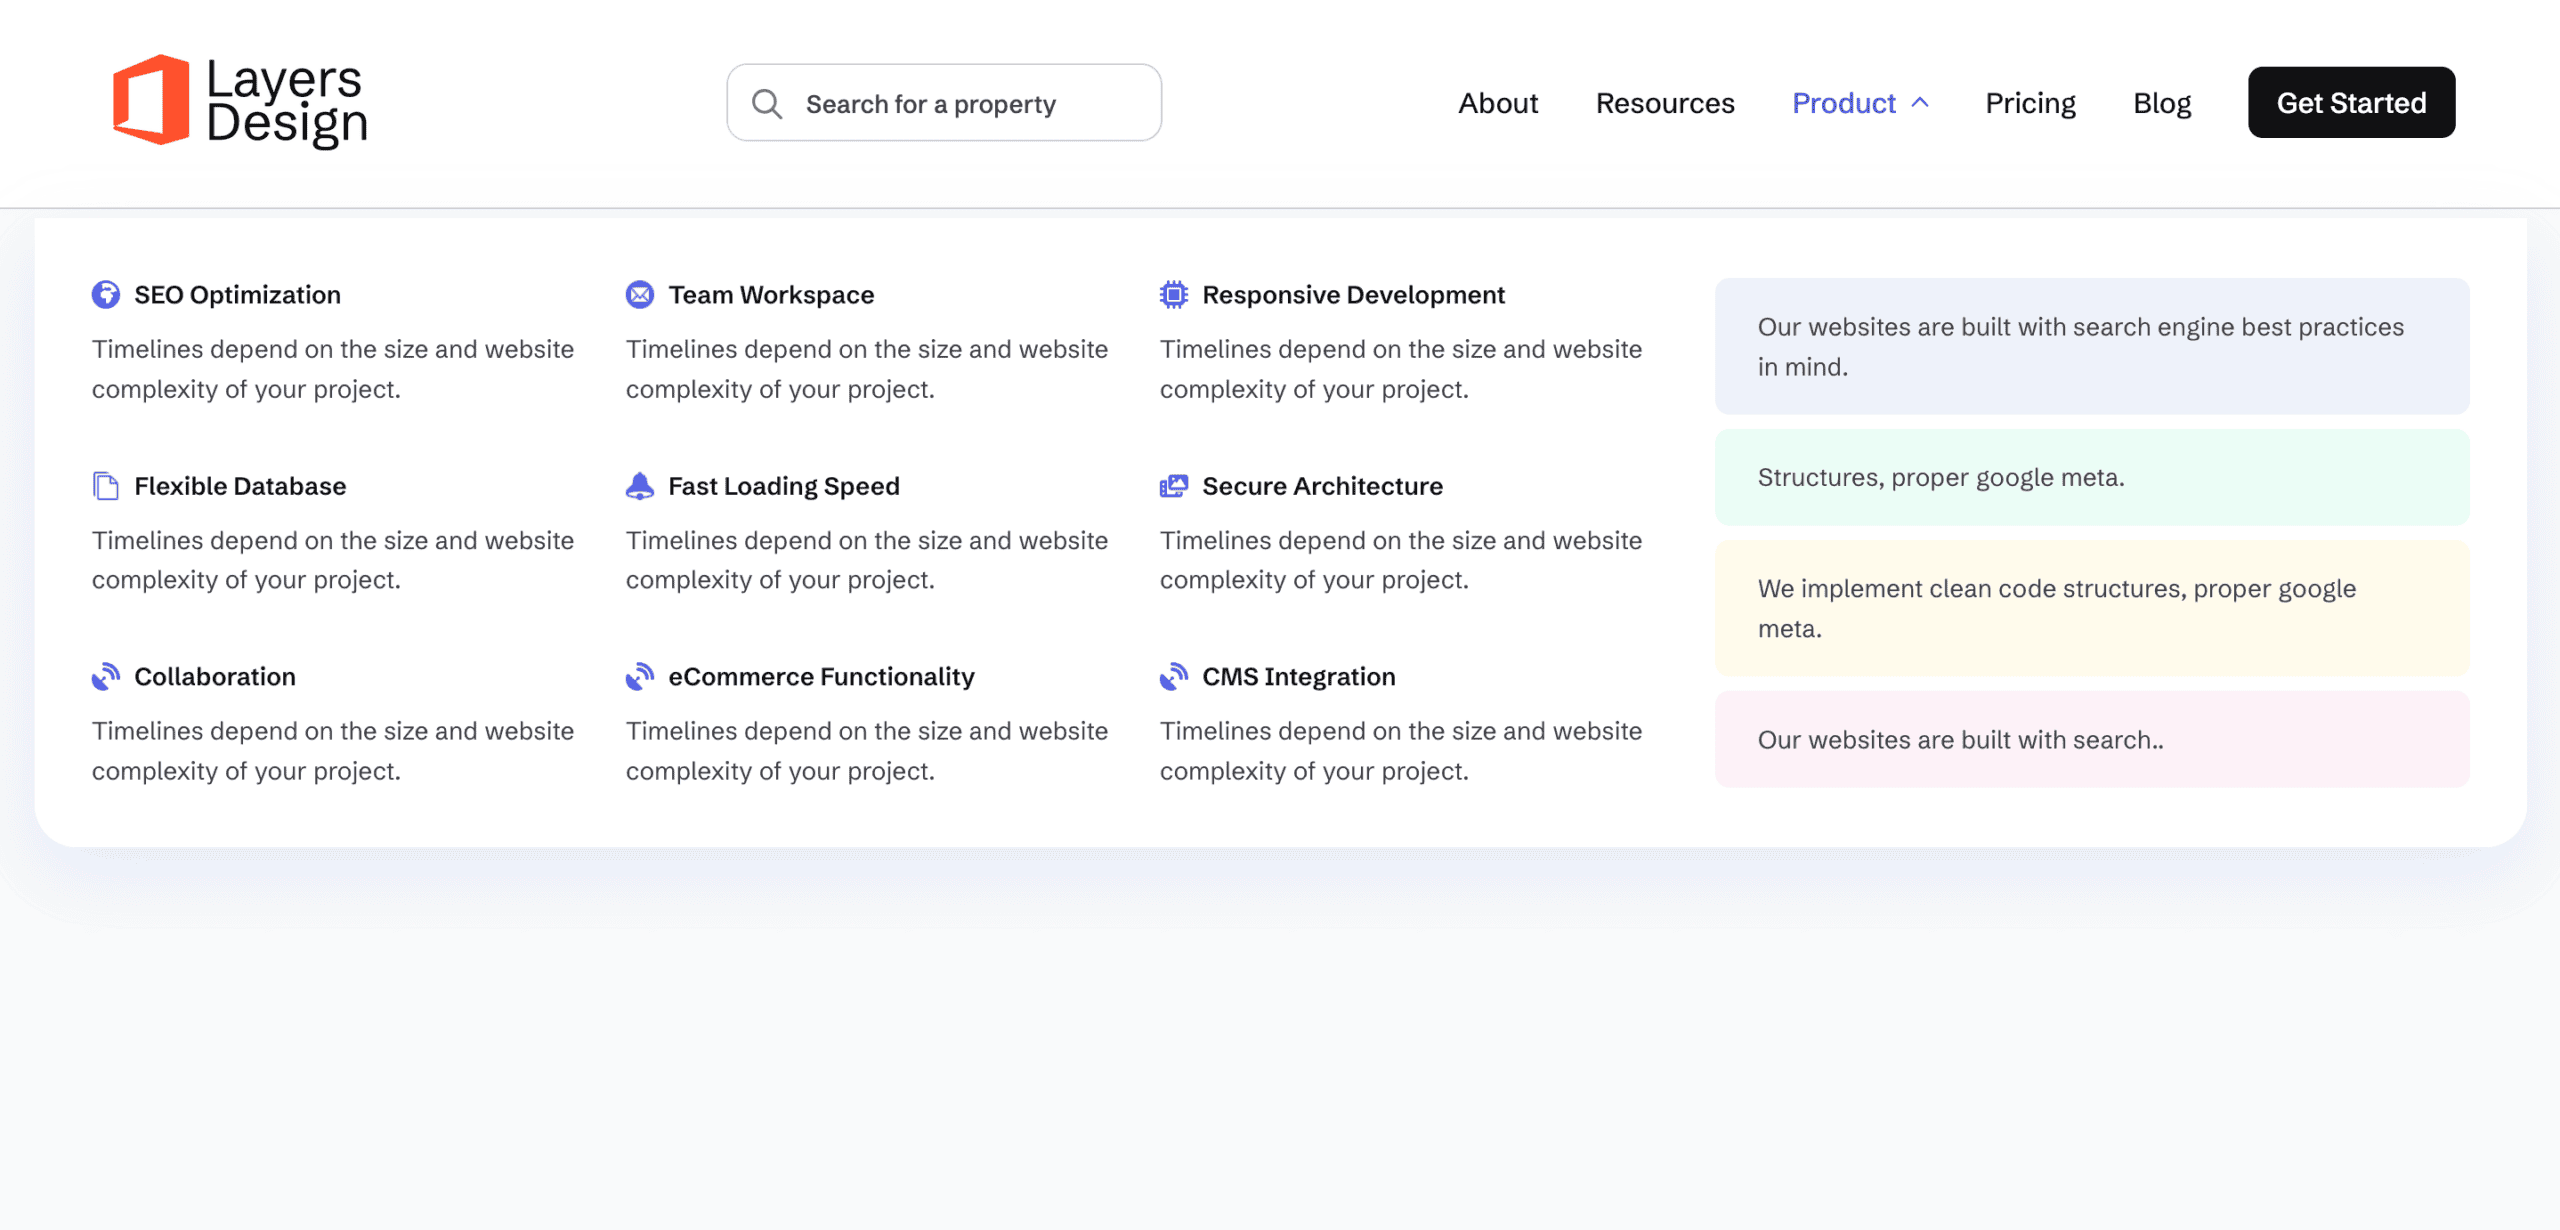This screenshot has width=2560, height=1230.
Task: Click the Layers Design orange logo icon
Action: pos(151,100)
